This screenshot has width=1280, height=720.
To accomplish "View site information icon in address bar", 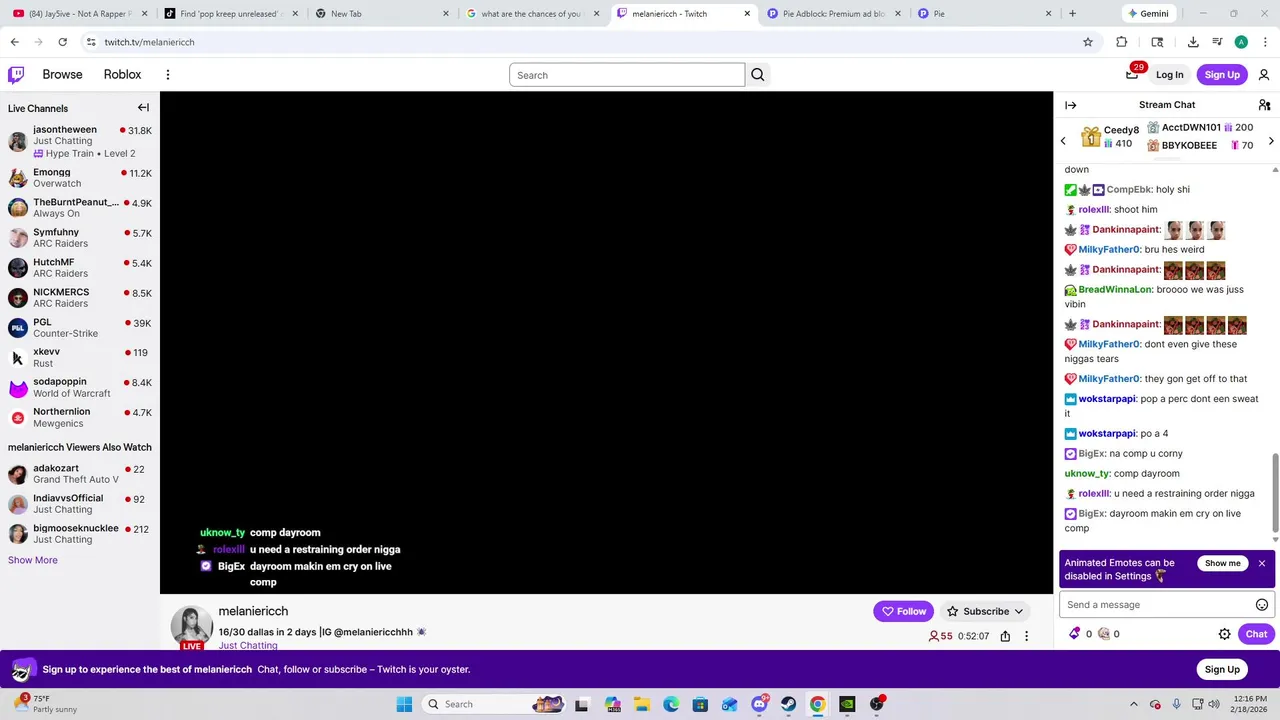I will click(x=91, y=42).
